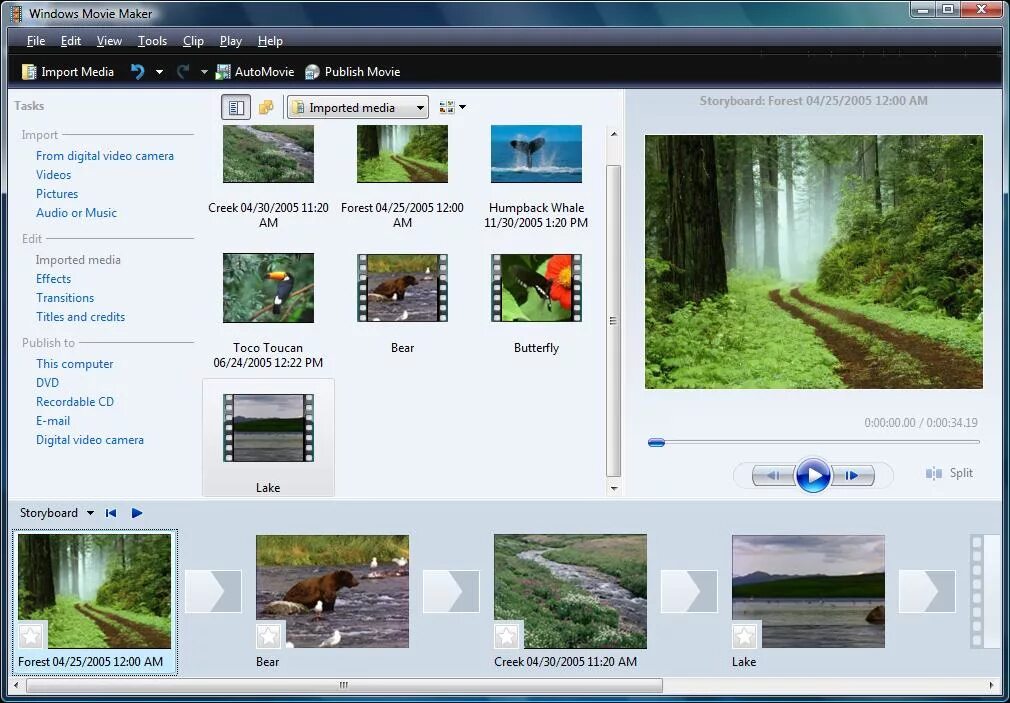The image size is (1010, 703).
Task: Open the View menu
Action: coord(109,41)
